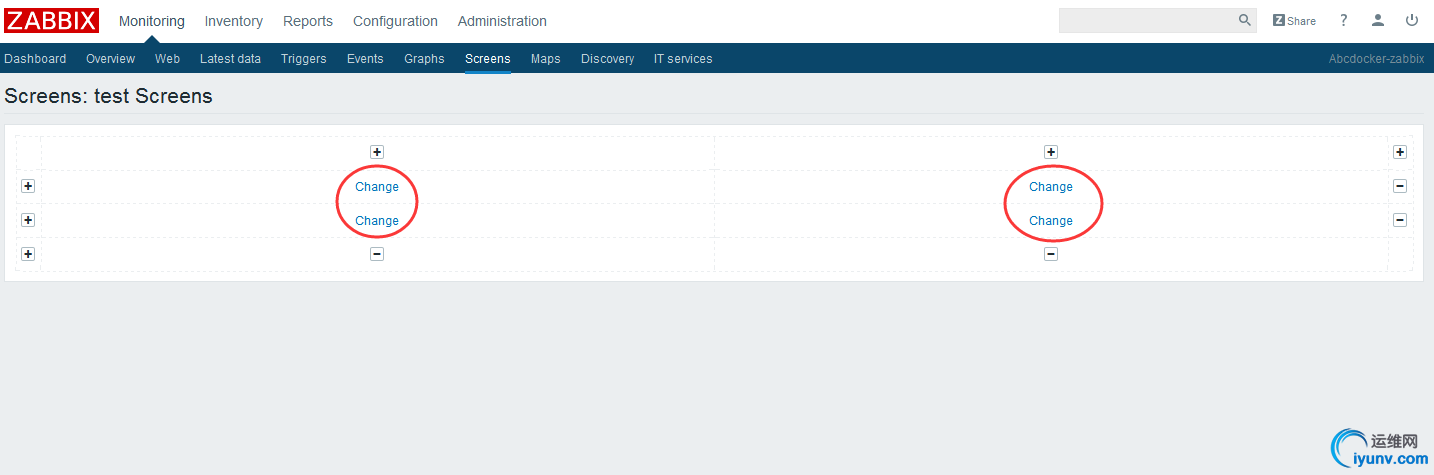Sign out using the power icon
1434x475 pixels.
point(1412,20)
